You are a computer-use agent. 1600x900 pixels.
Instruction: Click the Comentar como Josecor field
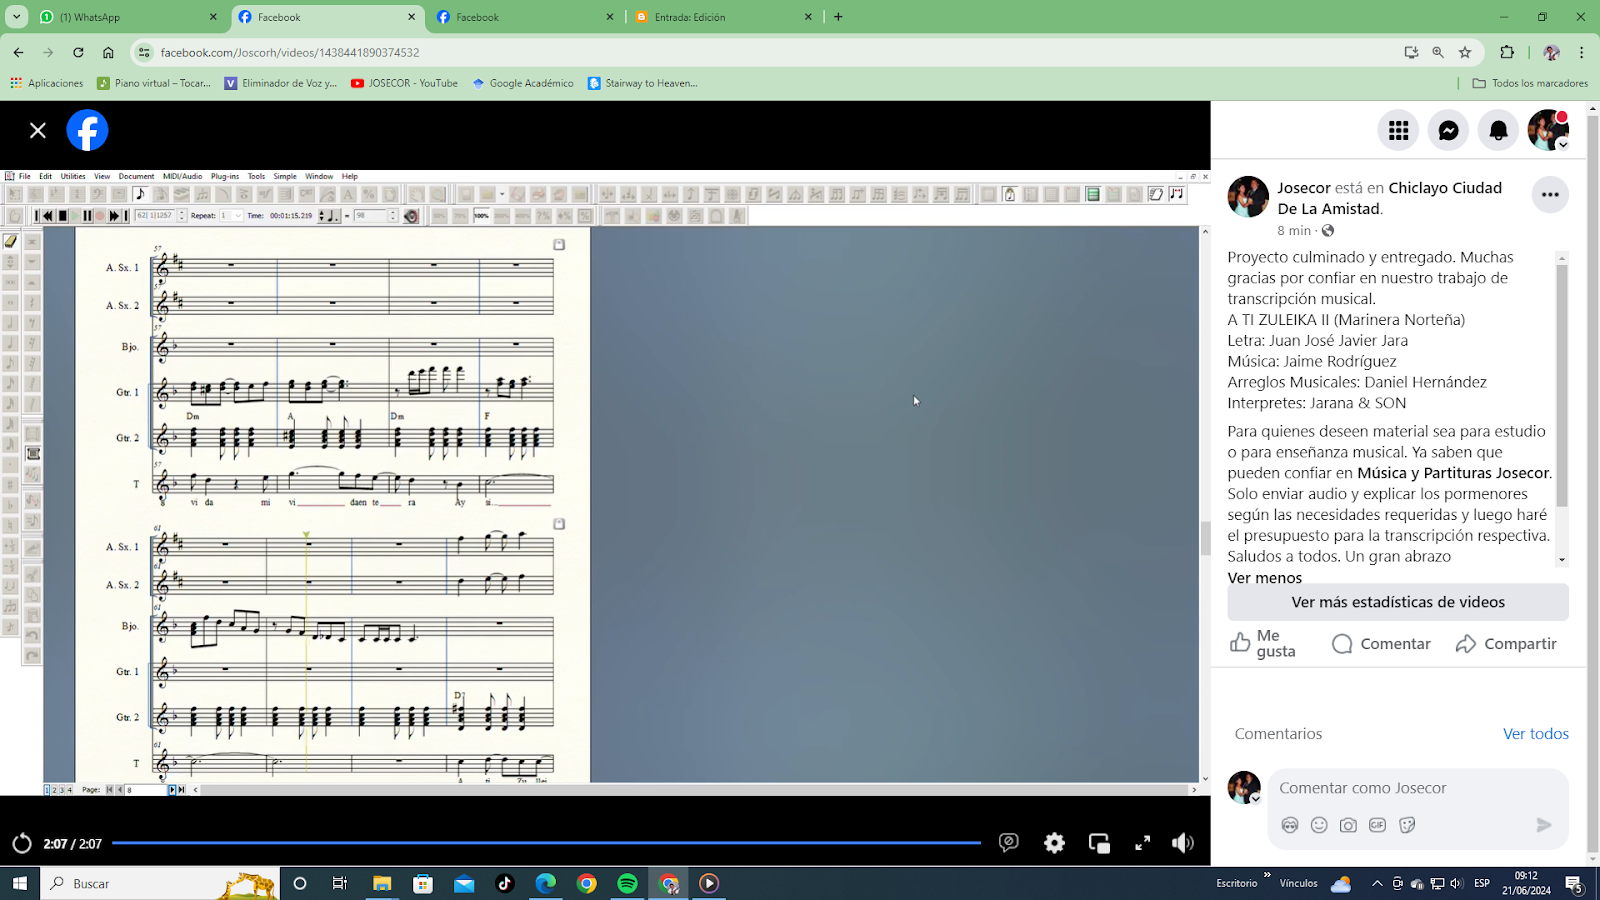coord(1418,788)
